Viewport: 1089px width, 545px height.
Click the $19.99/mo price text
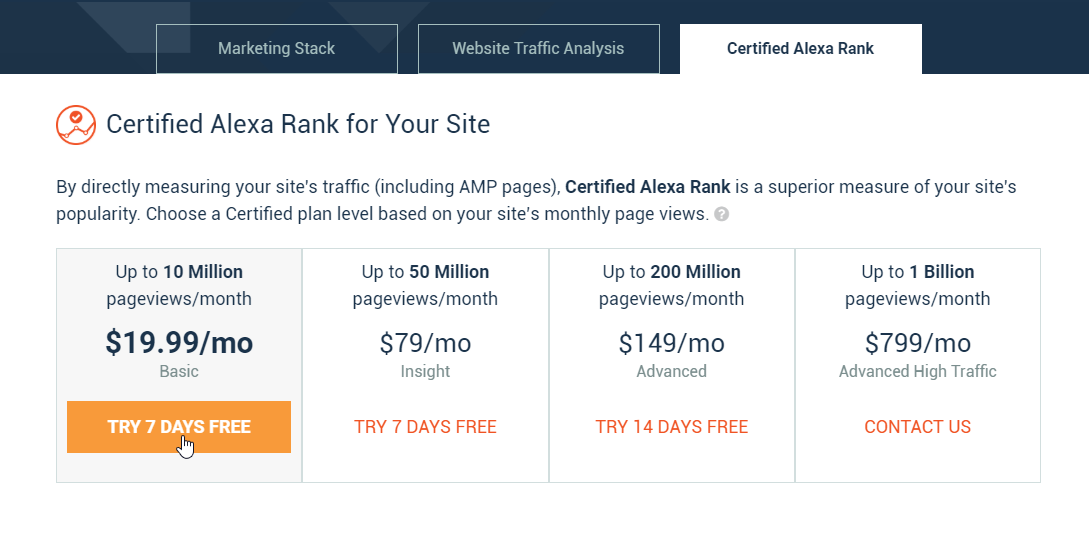179,342
